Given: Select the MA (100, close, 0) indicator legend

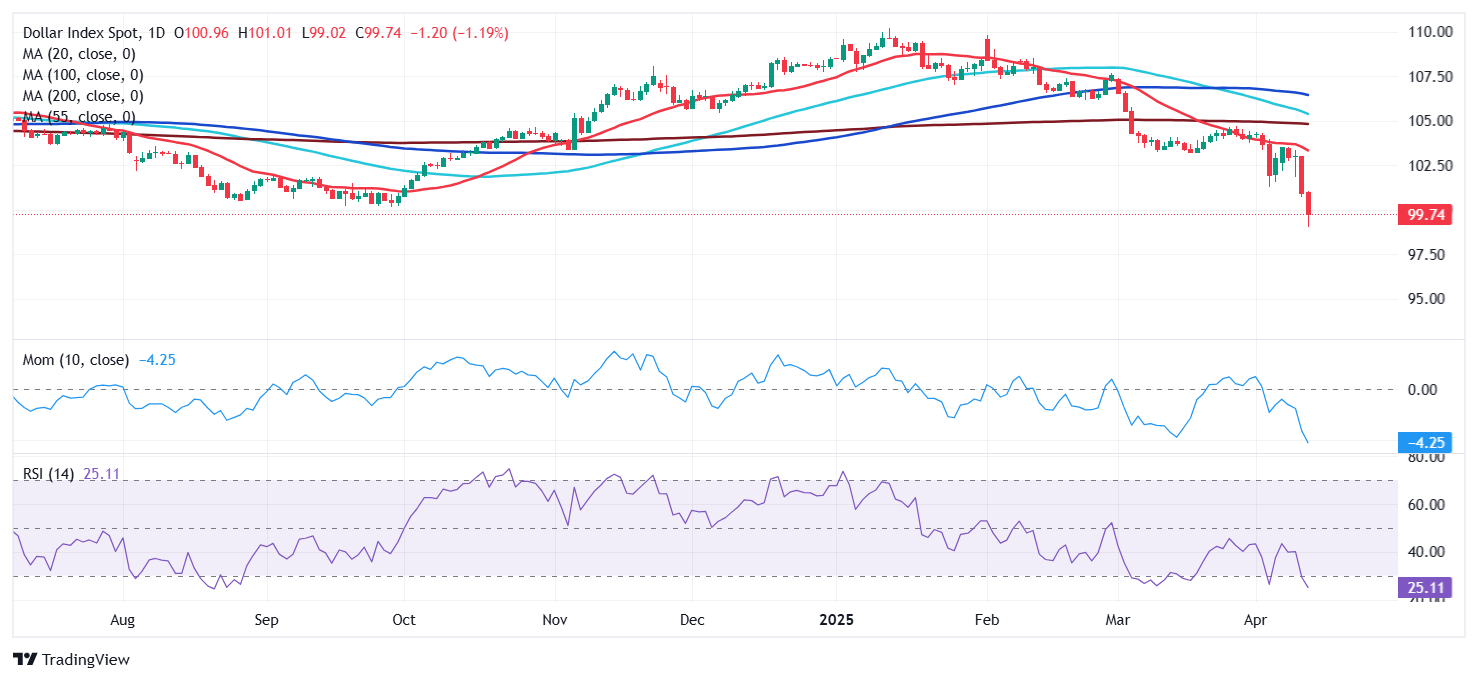Looking at the screenshot, I should [x=84, y=74].
